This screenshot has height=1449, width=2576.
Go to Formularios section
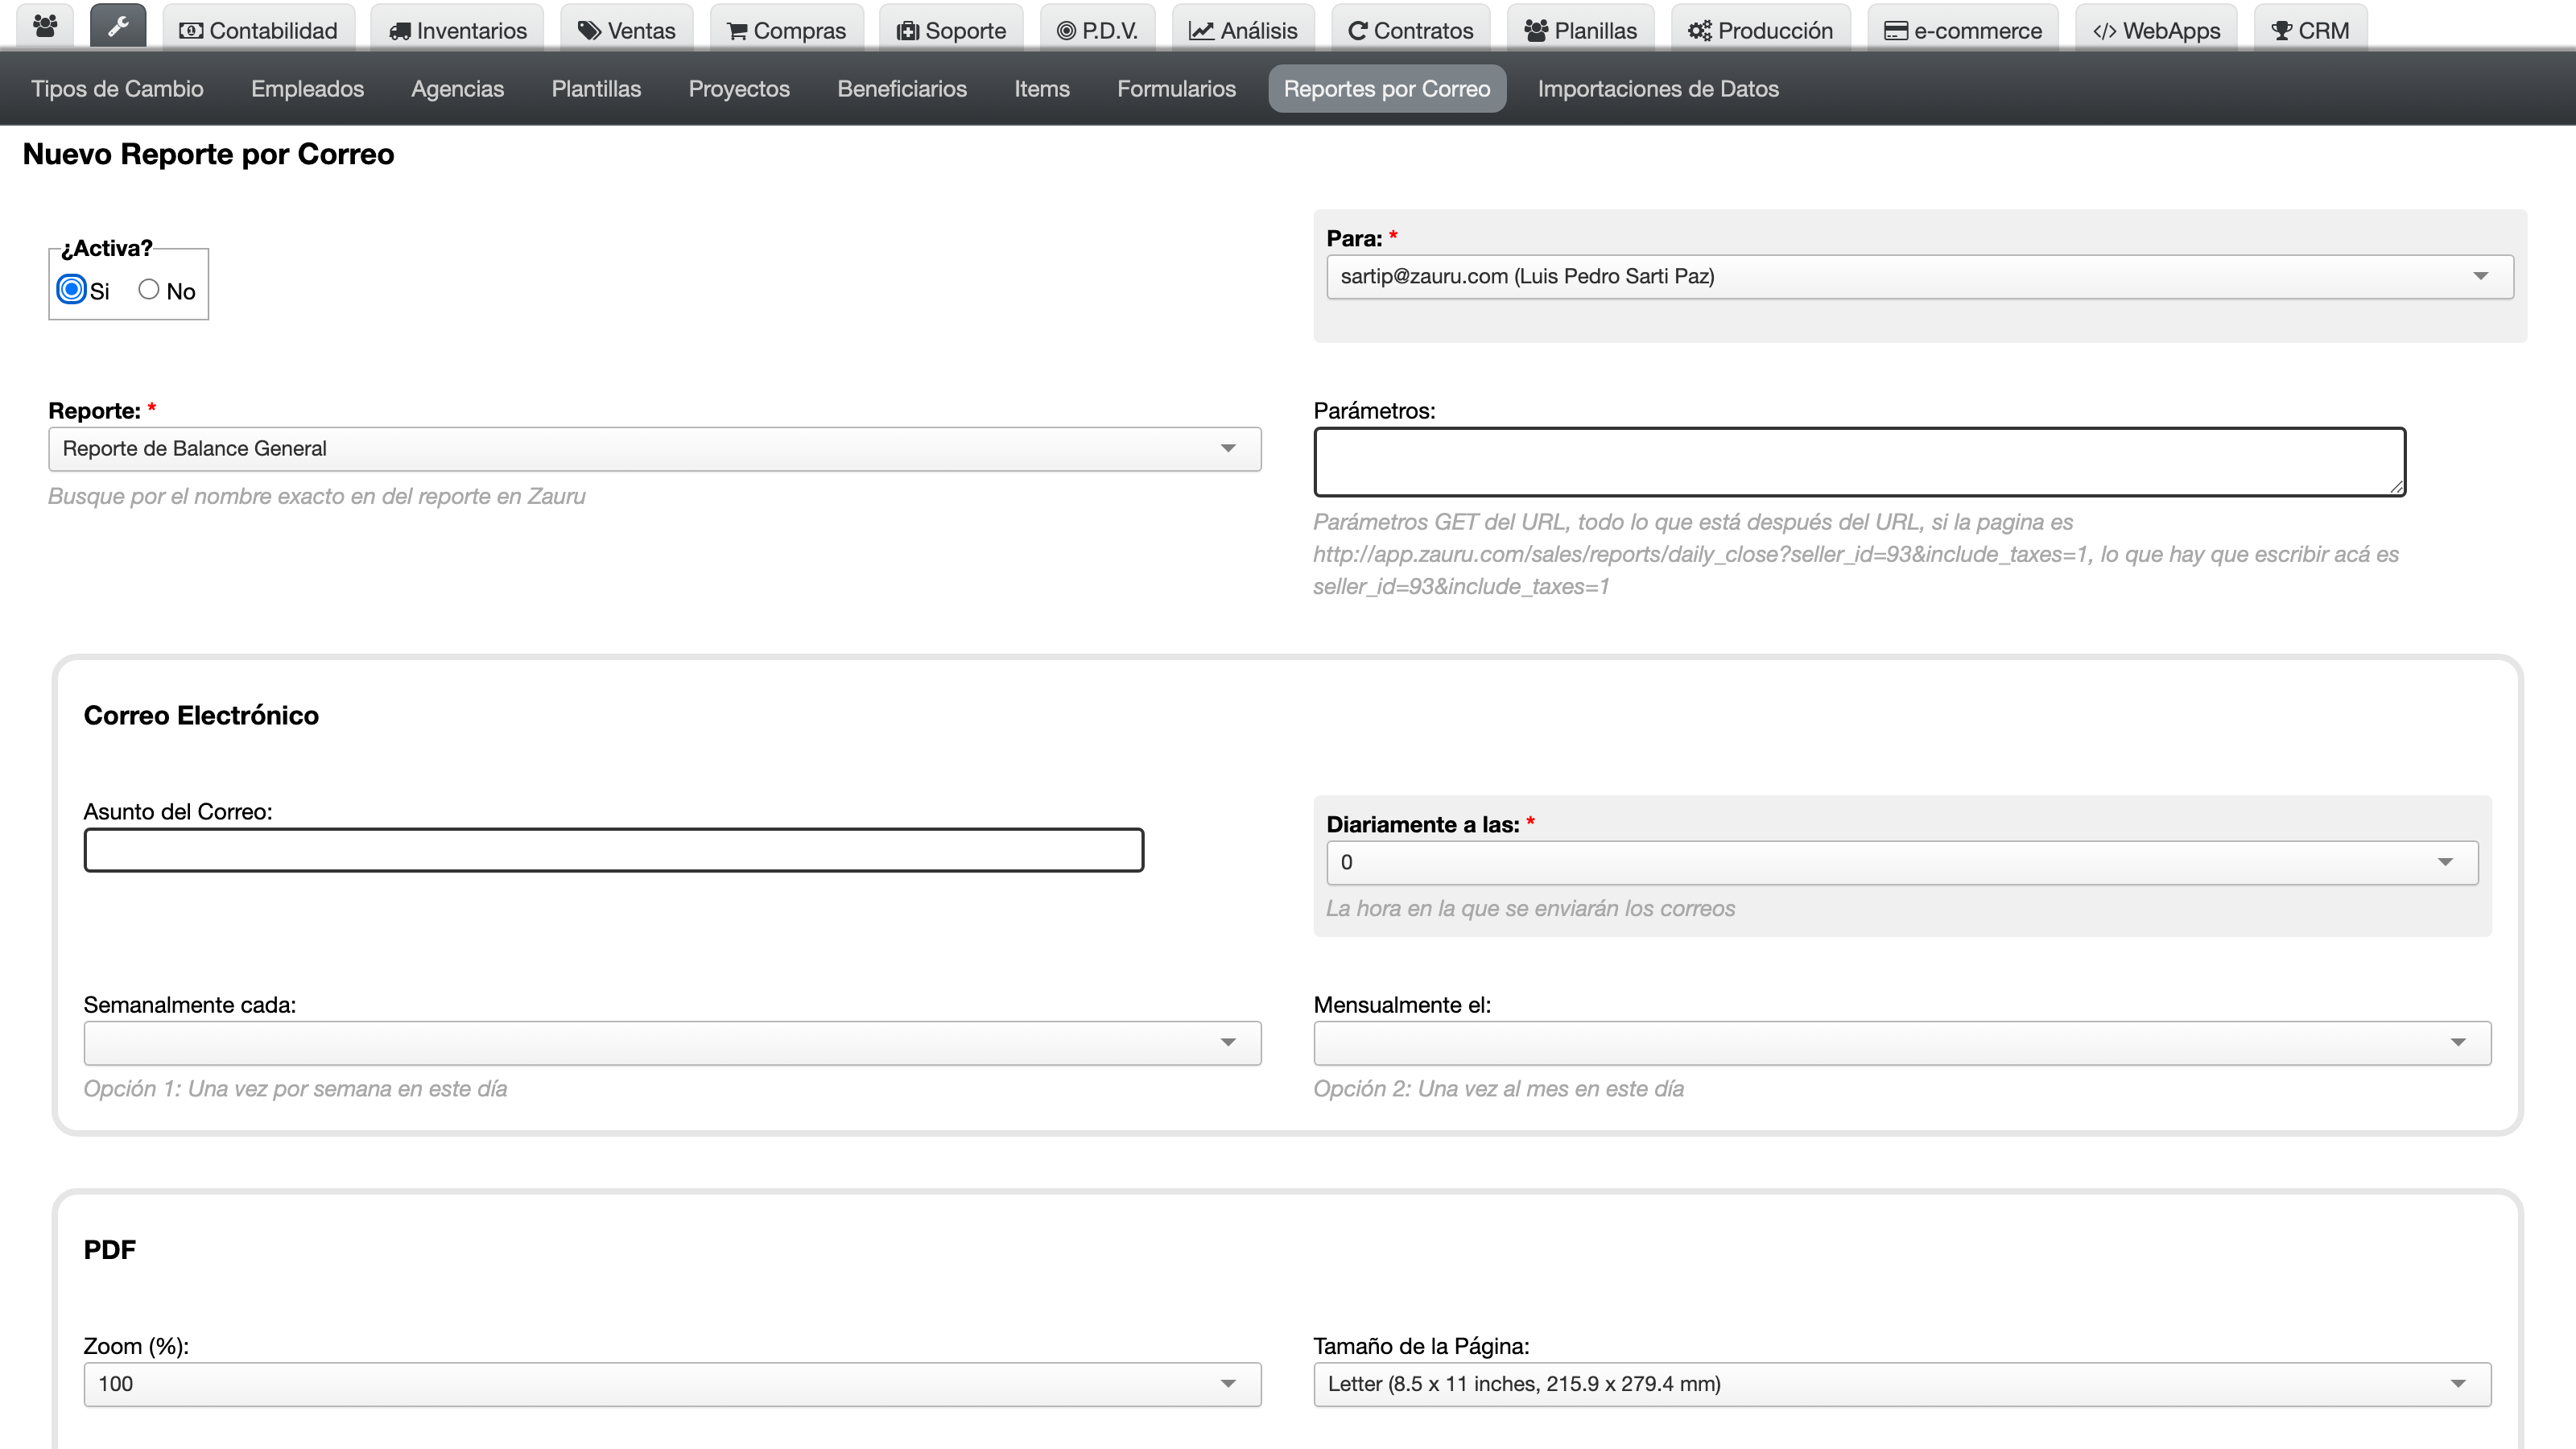pos(1176,89)
